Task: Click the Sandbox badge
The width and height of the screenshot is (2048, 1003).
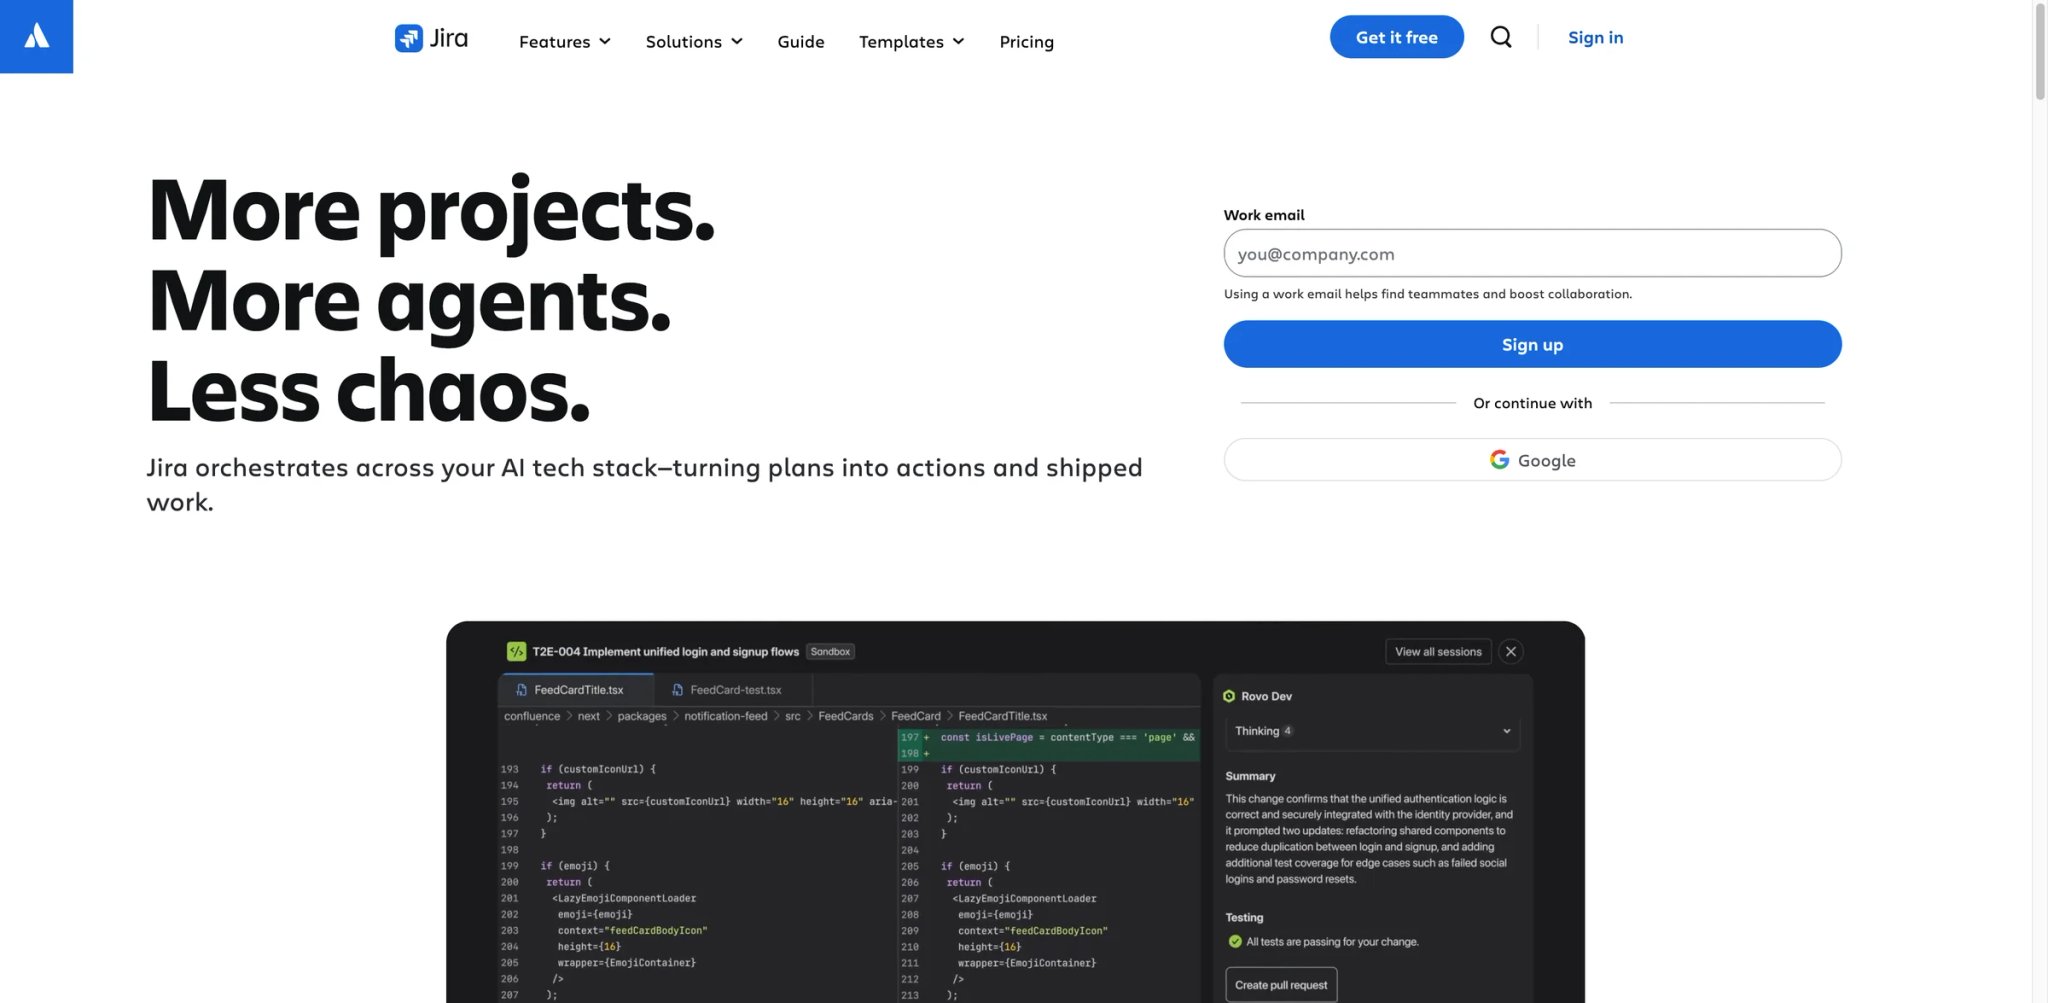Action: point(830,652)
